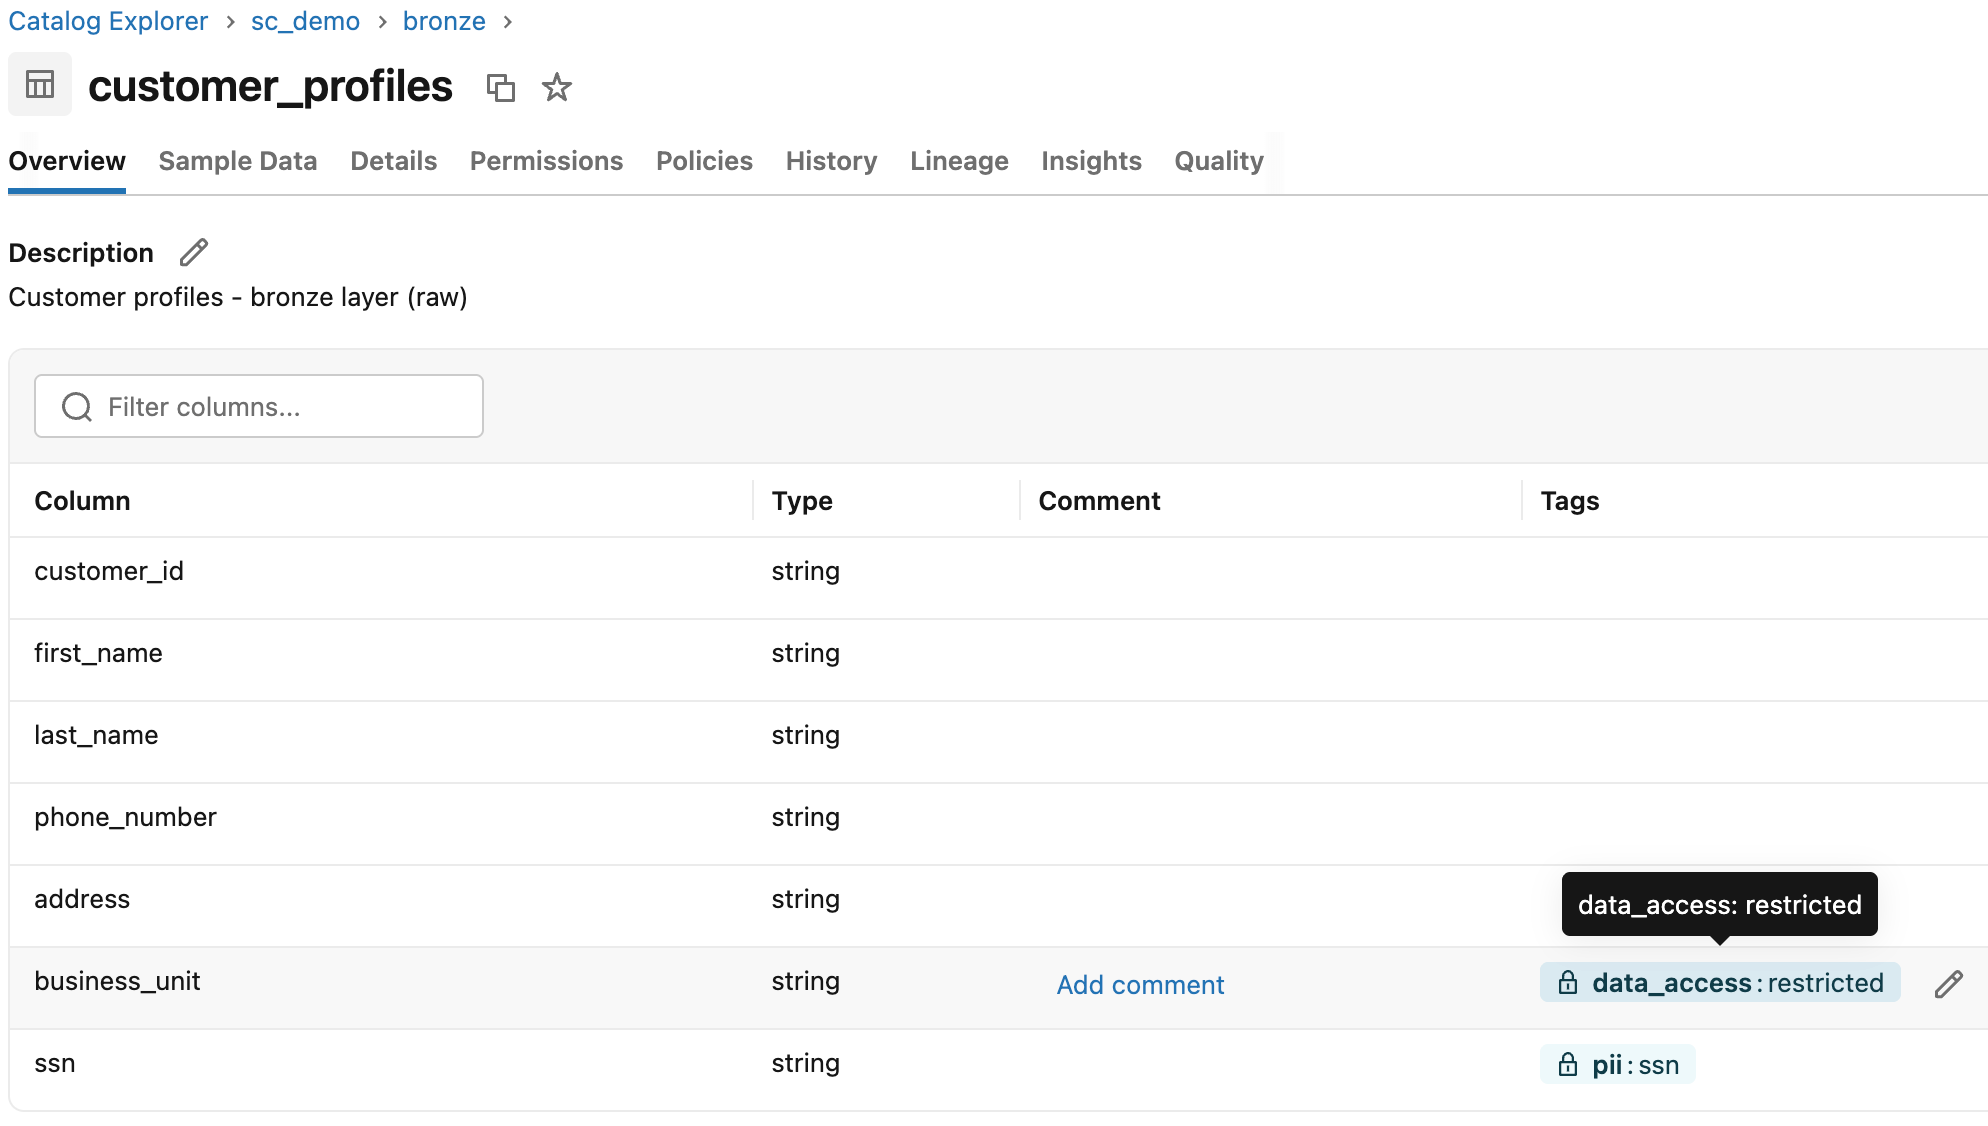Screen dimensions: 1988x1126
Task: Click the magnifier in filter columns box
Action: tap(76, 406)
